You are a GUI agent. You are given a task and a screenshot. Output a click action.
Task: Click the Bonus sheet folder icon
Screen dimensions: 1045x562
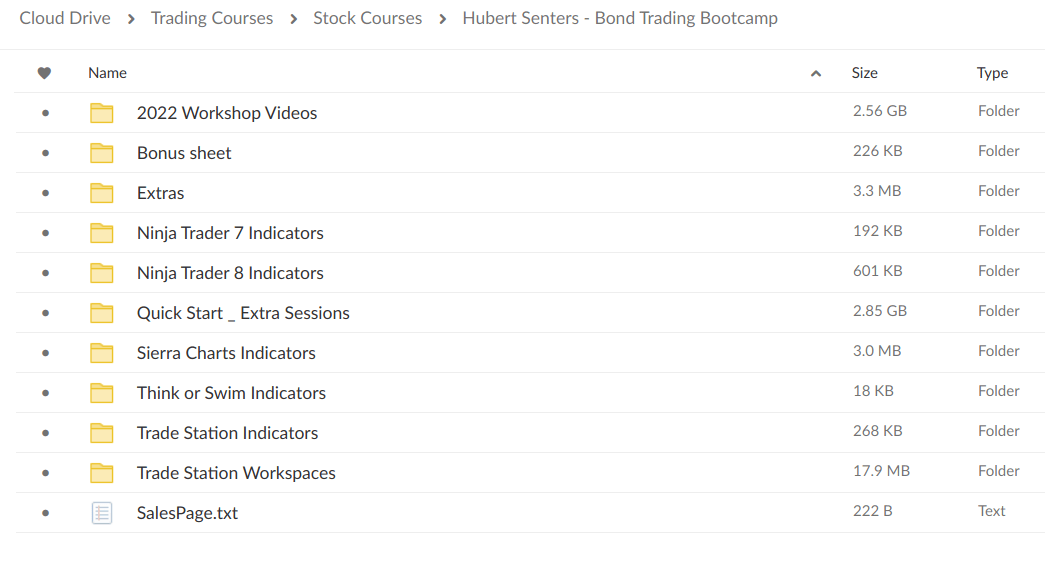click(101, 153)
